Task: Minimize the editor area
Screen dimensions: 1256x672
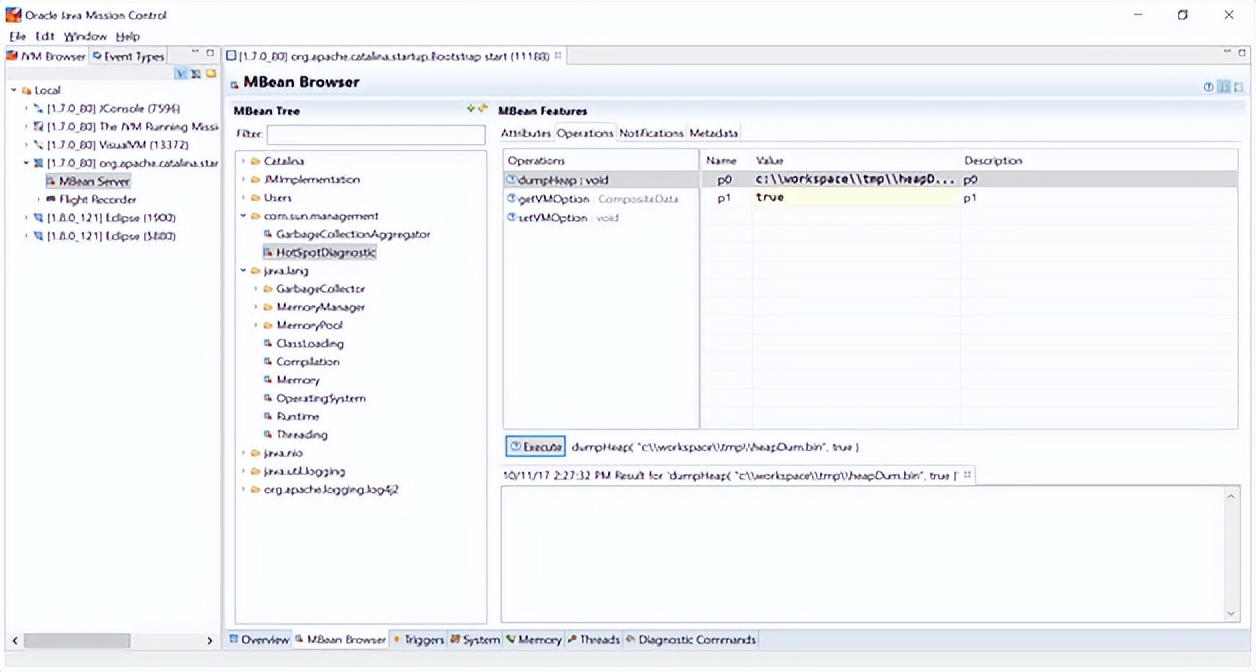Action: (1228, 53)
